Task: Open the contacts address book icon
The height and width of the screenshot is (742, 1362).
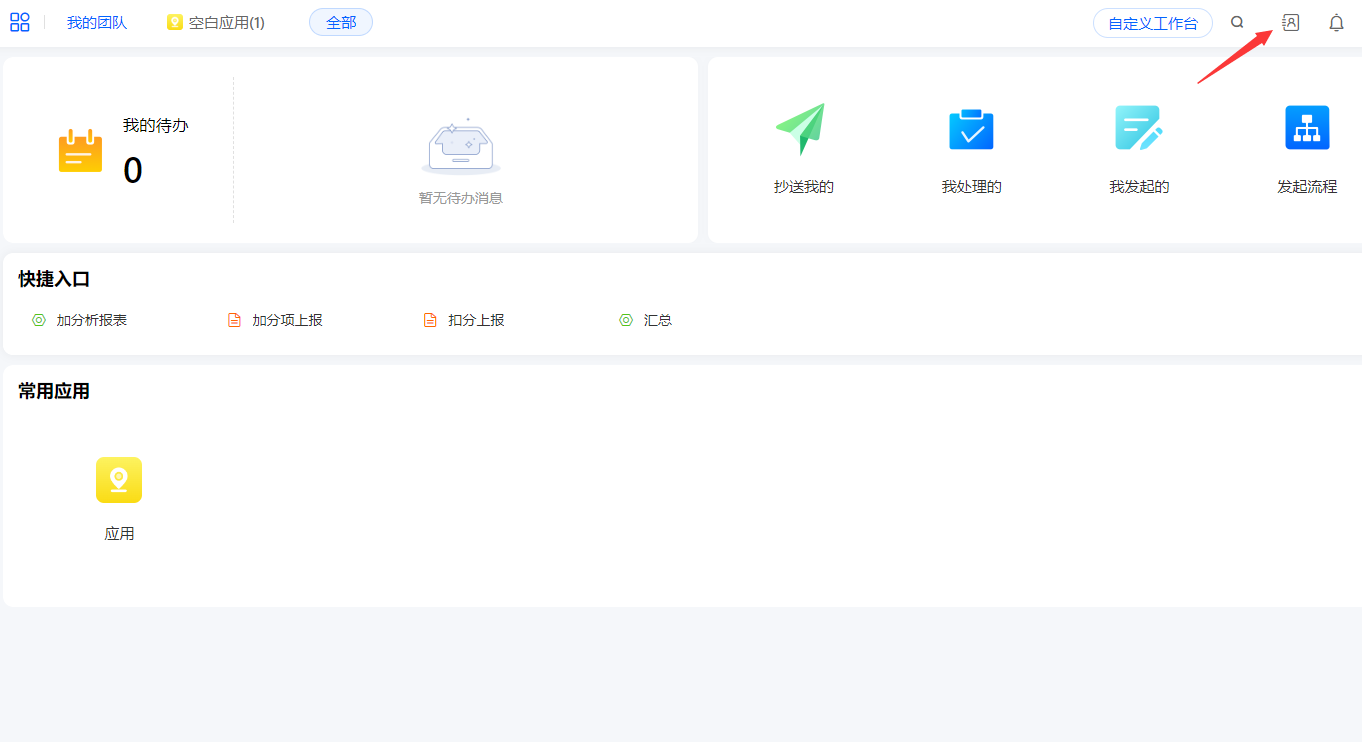Action: [x=1290, y=22]
